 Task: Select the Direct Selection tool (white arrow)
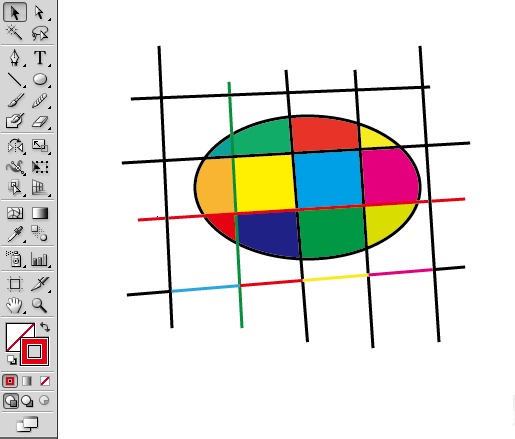tap(40, 13)
